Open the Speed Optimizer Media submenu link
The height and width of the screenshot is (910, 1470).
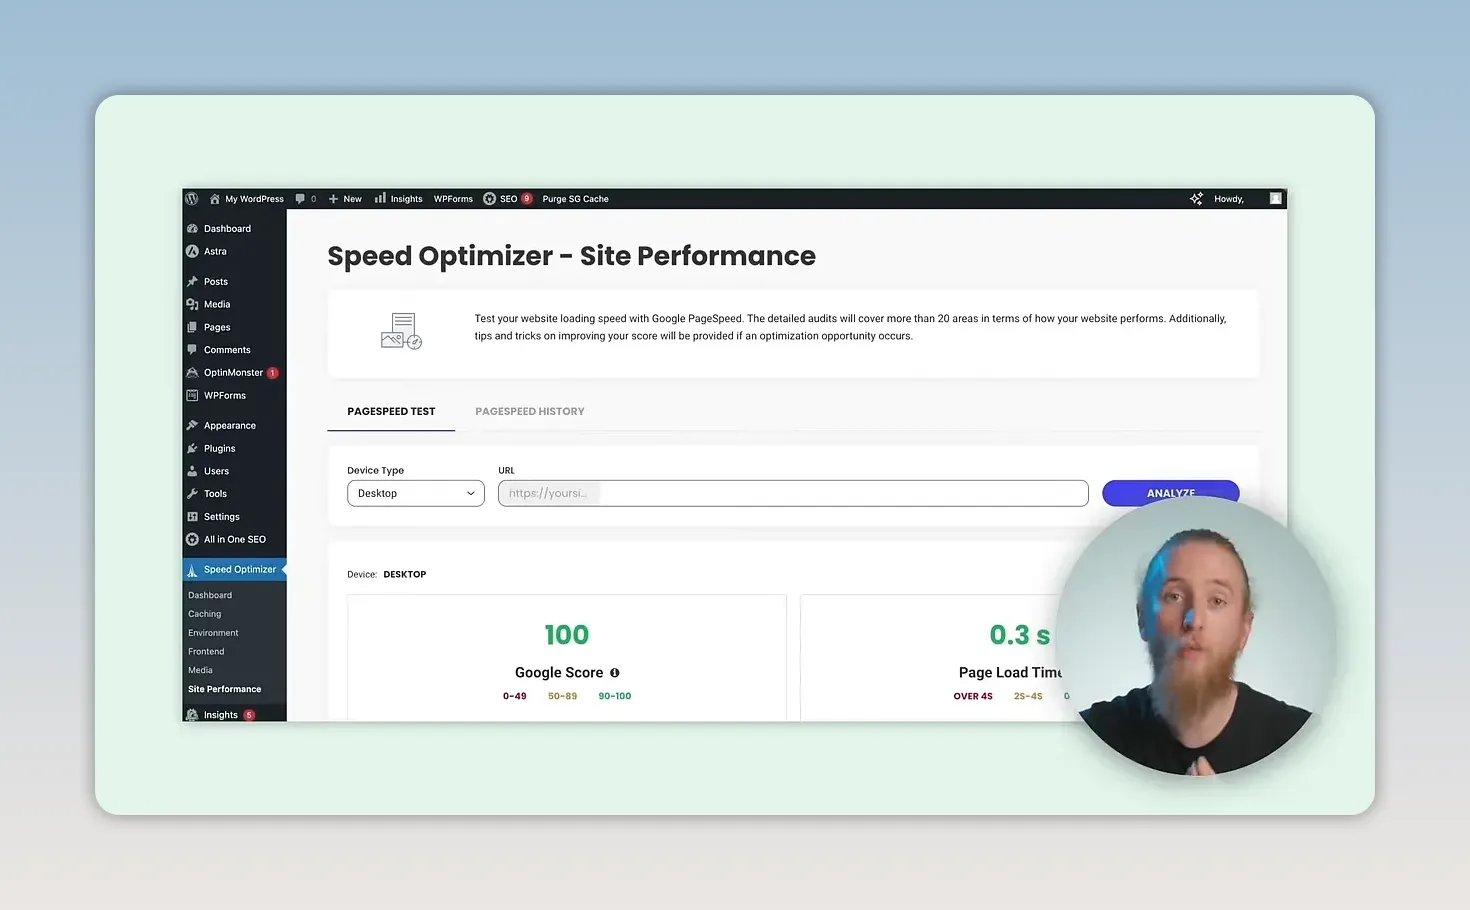[x=200, y=670]
